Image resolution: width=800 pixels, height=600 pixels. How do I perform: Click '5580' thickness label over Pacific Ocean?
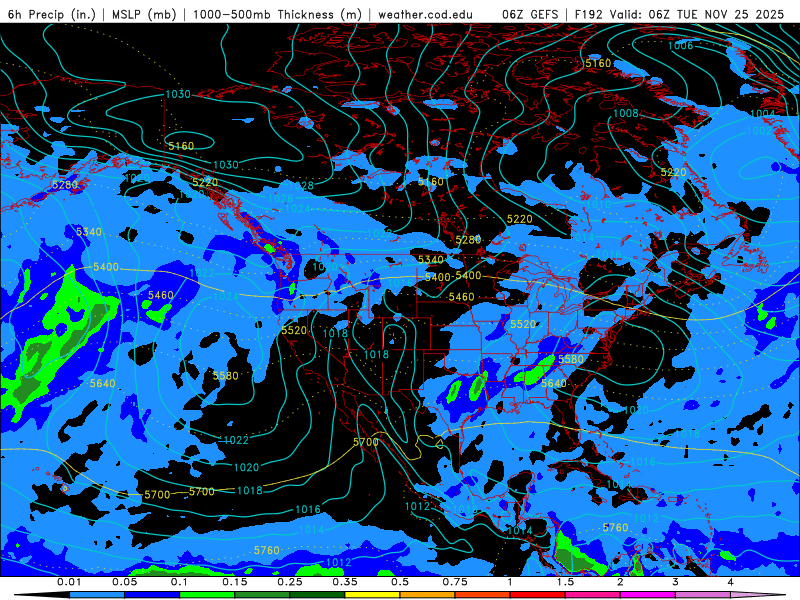tap(226, 376)
